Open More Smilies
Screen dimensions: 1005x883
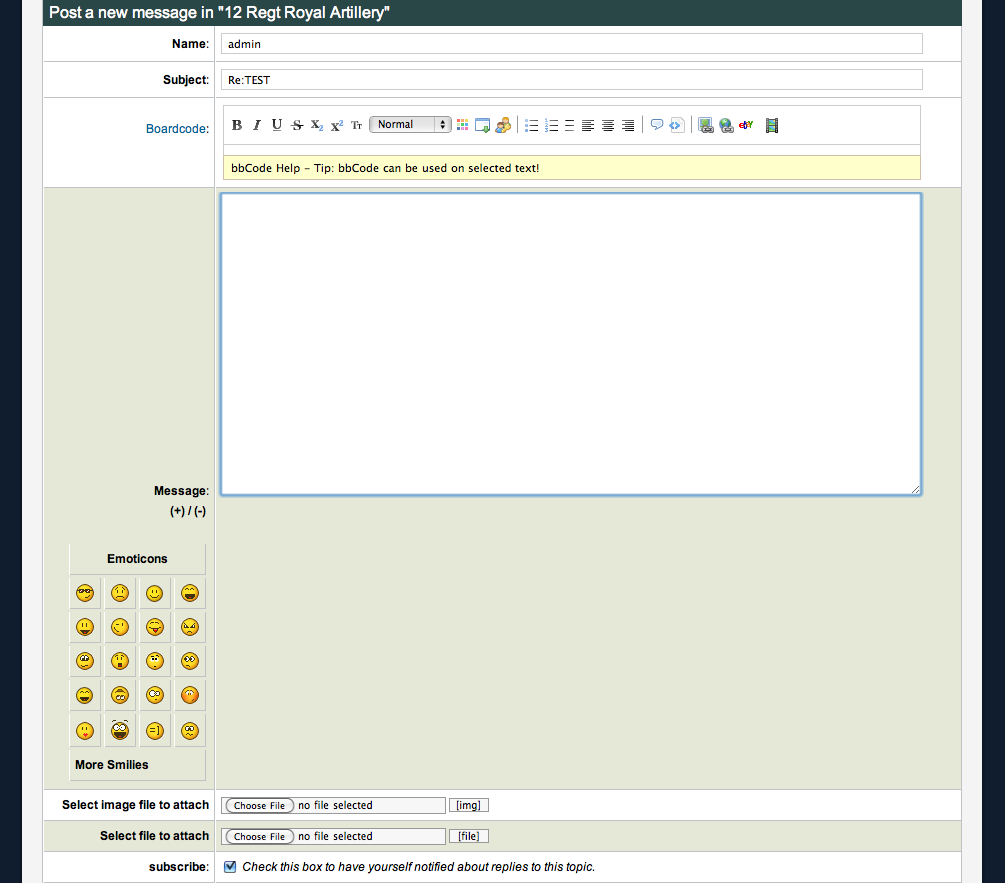pyautogui.click(x=112, y=765)
